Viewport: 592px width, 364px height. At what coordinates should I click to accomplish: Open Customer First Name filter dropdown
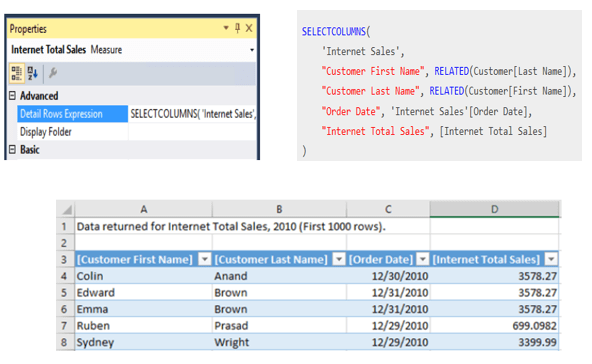(205, 259)
